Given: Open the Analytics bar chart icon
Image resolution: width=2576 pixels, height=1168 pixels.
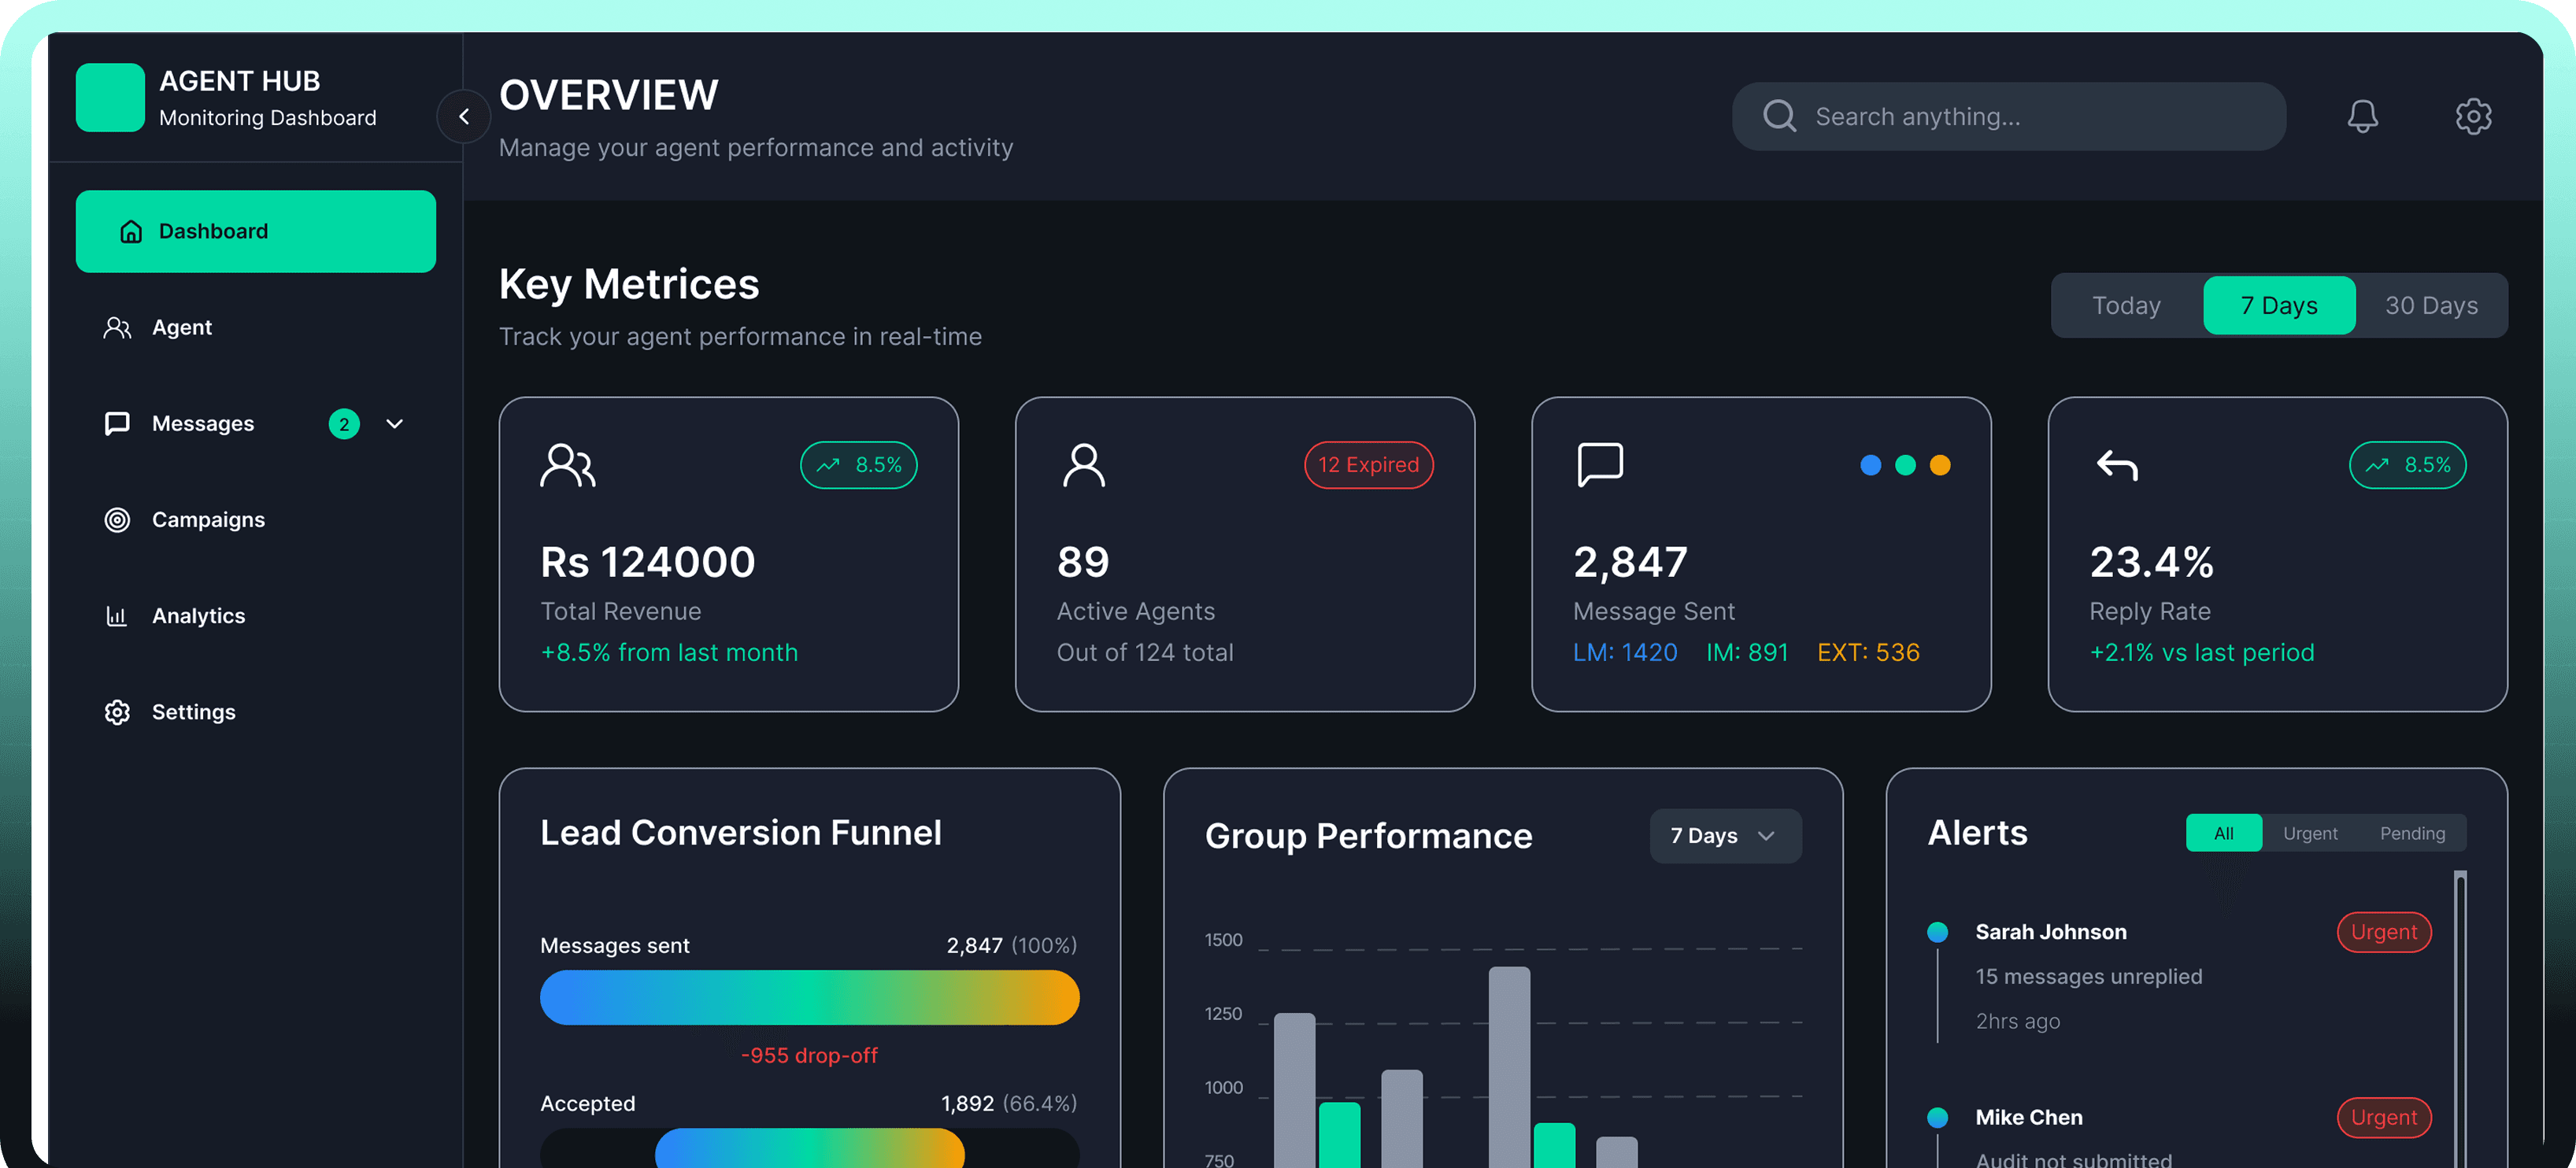Looking at the screenshot, I should click(x=117, y=616).
